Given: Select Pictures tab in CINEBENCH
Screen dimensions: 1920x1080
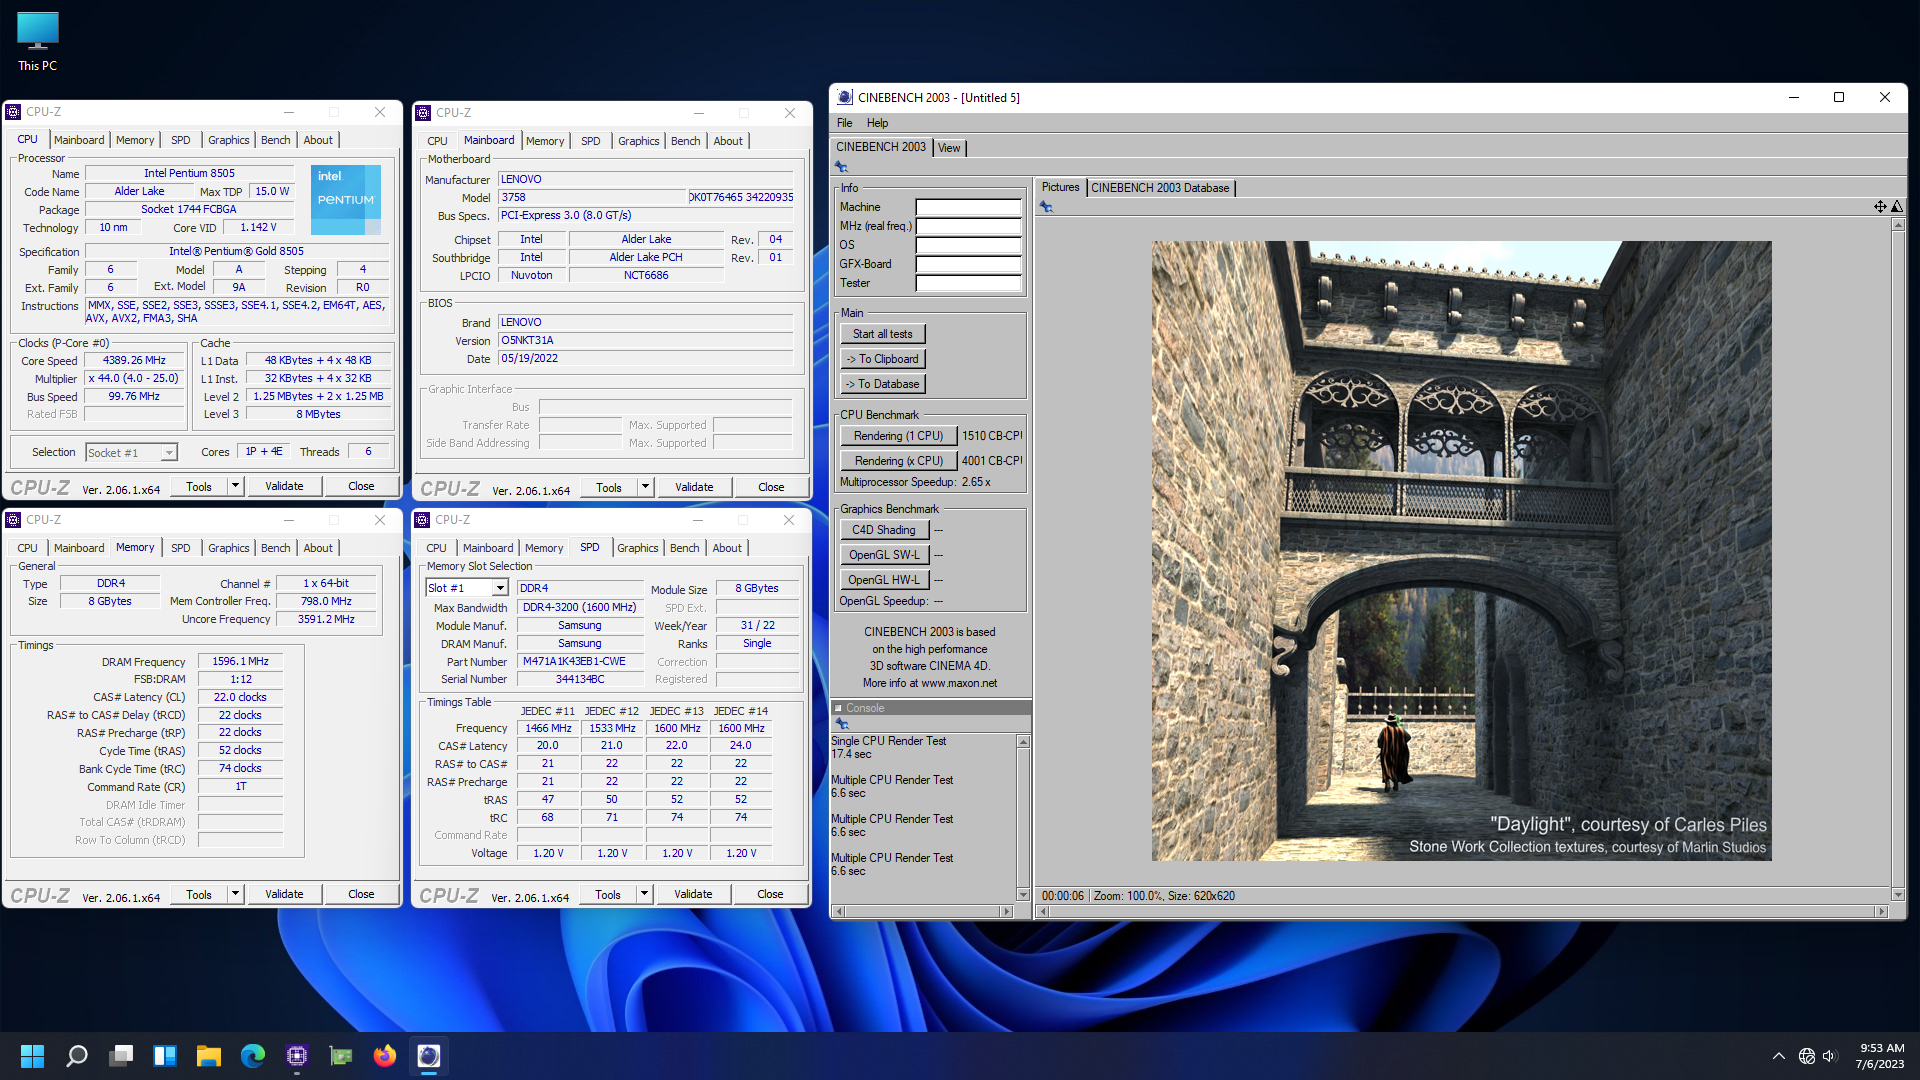Looking at the screenshot, I should (1060, 187).
